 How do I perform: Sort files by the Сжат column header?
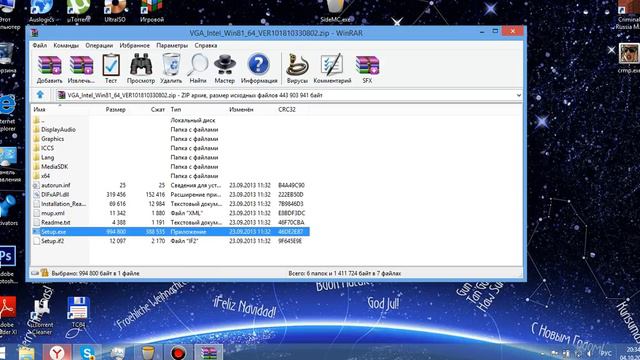[158, 109]
